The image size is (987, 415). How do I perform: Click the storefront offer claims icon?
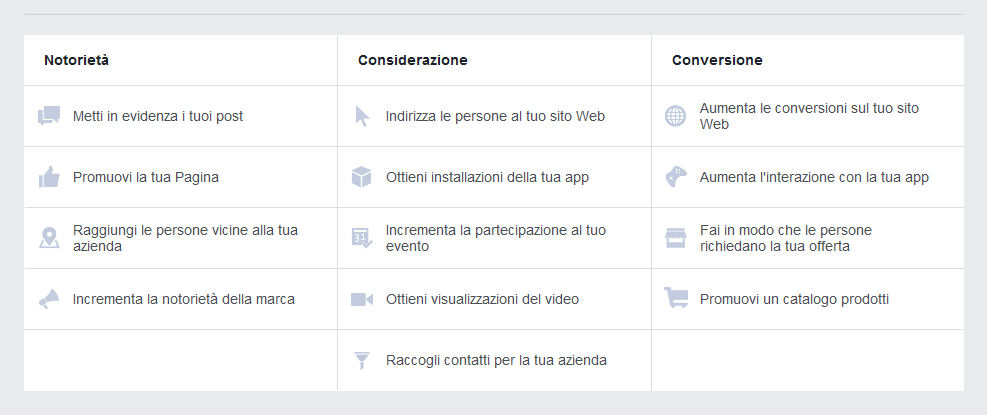tap(675, 238)
